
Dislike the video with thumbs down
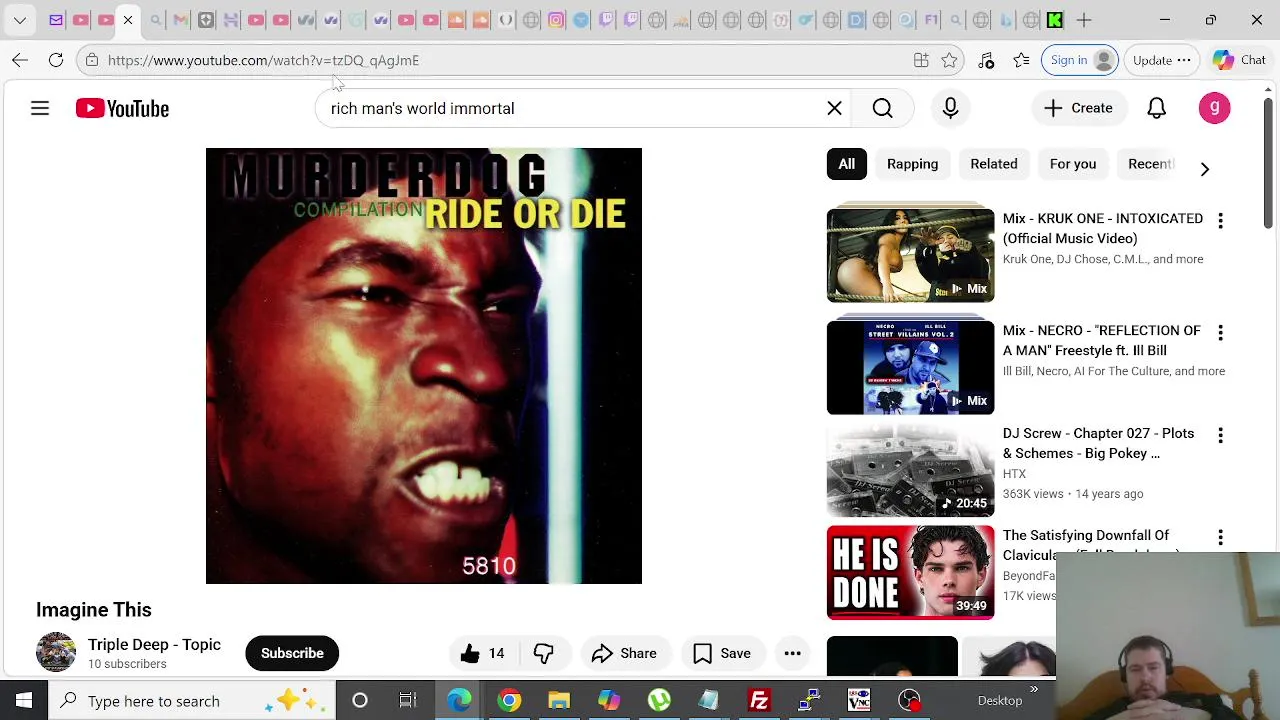pyautogui.click(x=543, y=653)
